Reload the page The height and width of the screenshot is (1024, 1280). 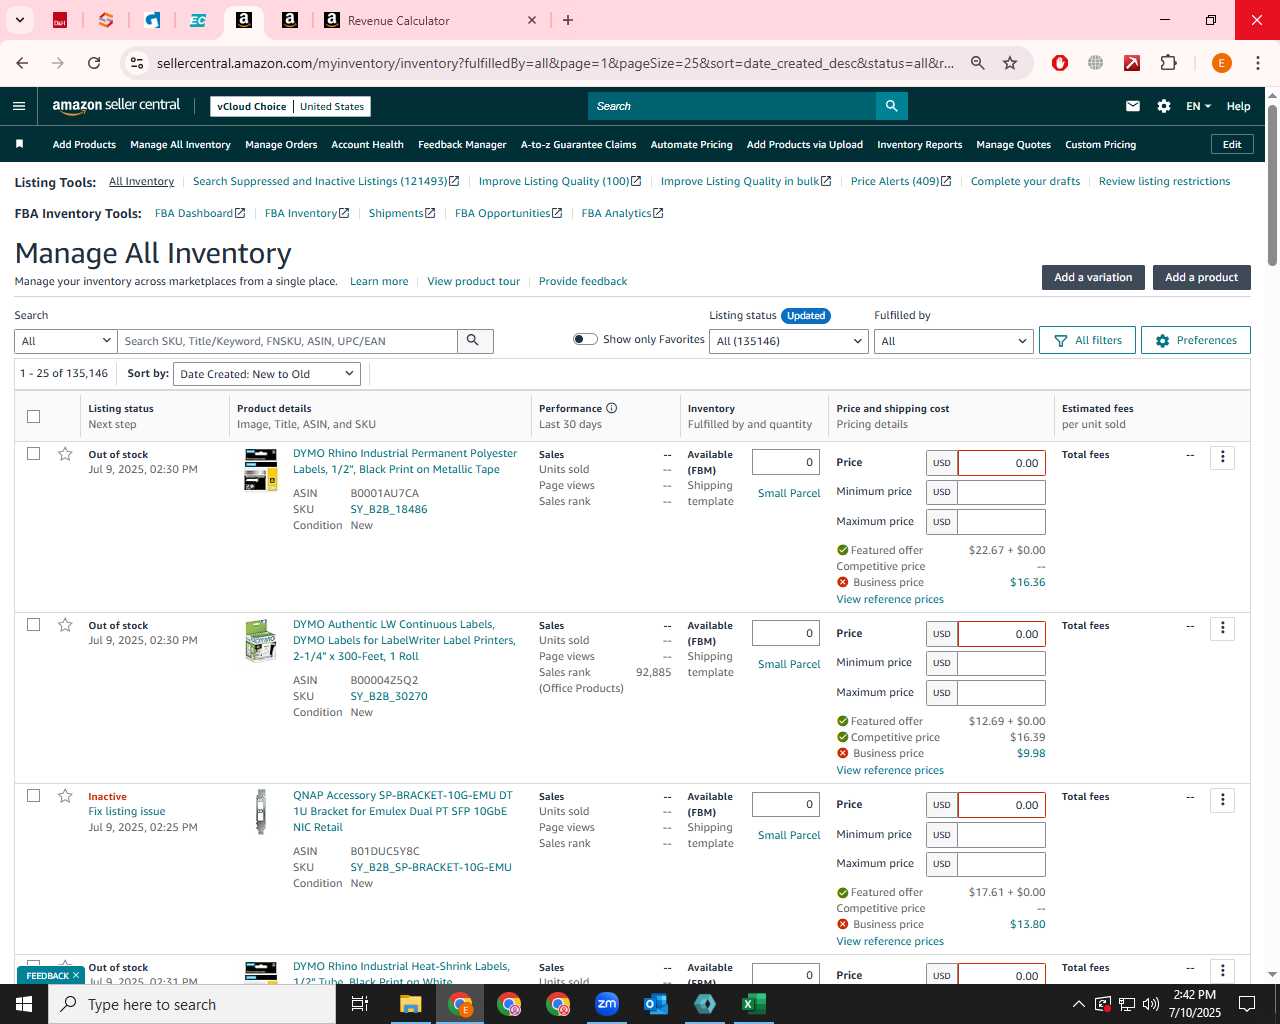point(94,63)
